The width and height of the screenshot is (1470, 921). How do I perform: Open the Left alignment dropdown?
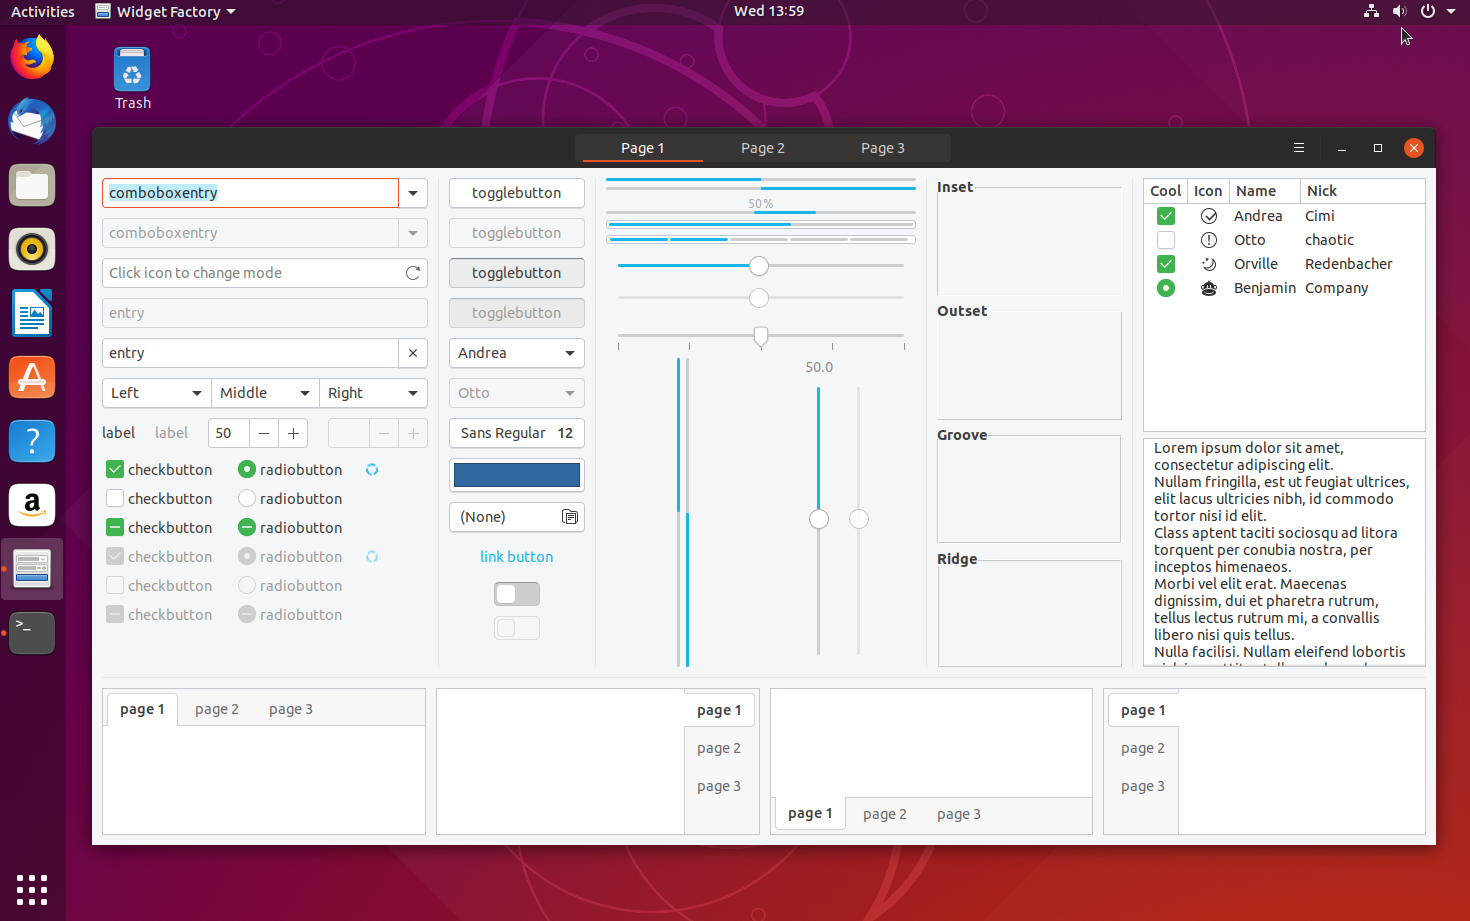click(155, 393)
